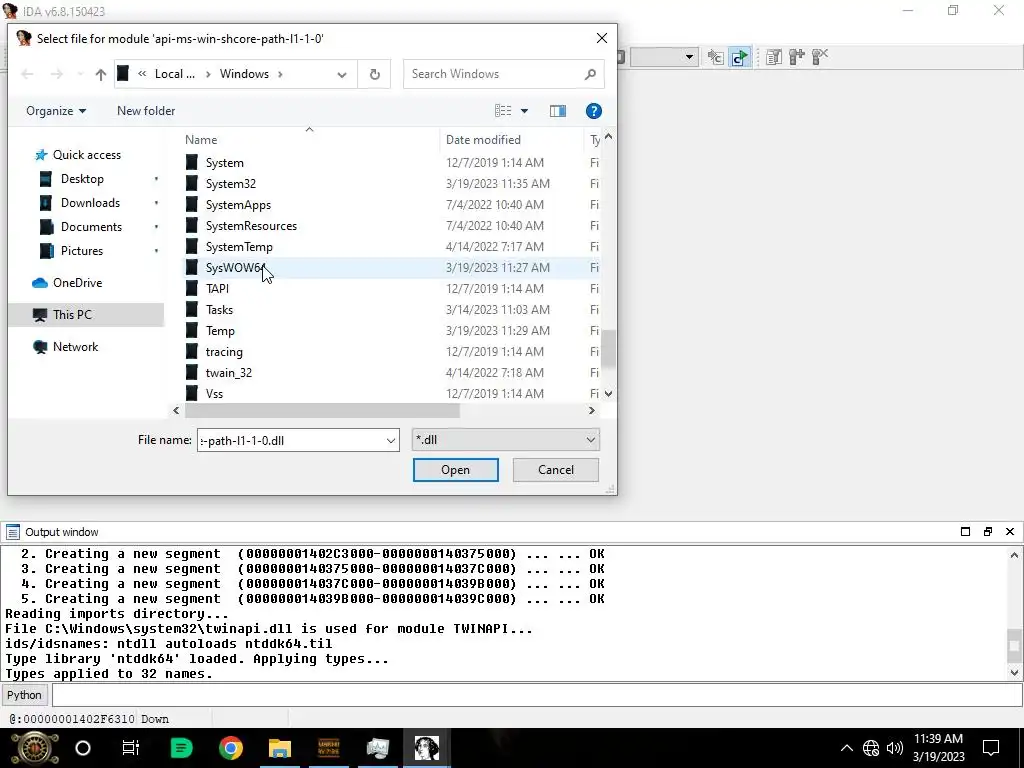This screenshot has width=1024, height=768.
Task: Click the New folder button
Action: point(146,111)
